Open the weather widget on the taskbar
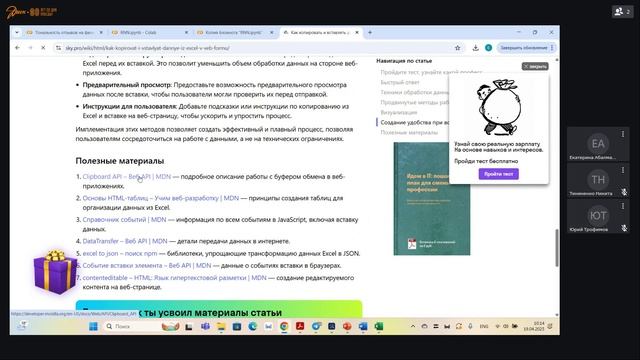Screen dimensions: 640x360 22,325
